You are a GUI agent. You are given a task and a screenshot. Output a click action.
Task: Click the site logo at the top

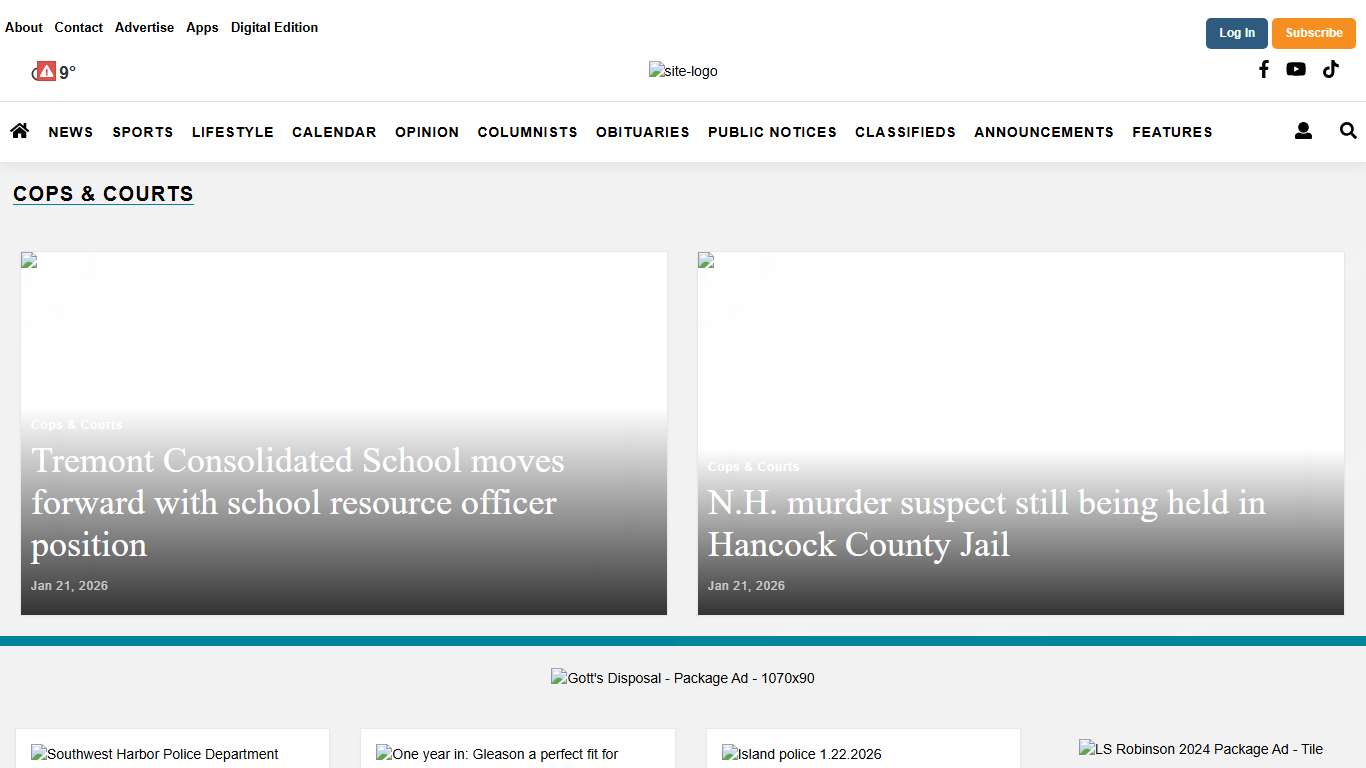pyautogui.click(x=683, y=71)
